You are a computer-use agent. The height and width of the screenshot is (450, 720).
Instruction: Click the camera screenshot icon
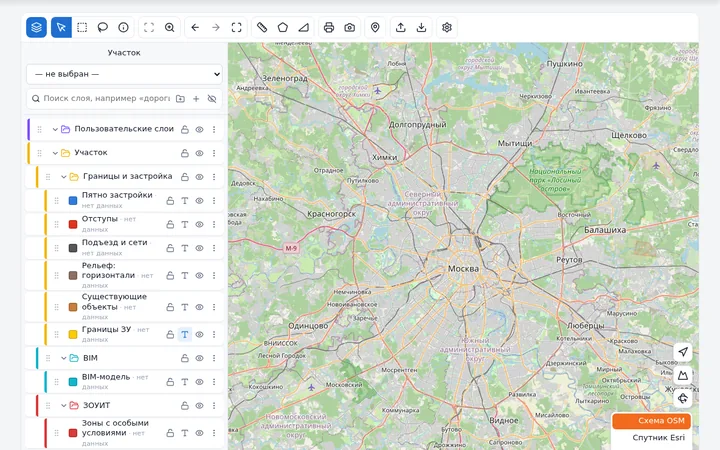(350, 28)
